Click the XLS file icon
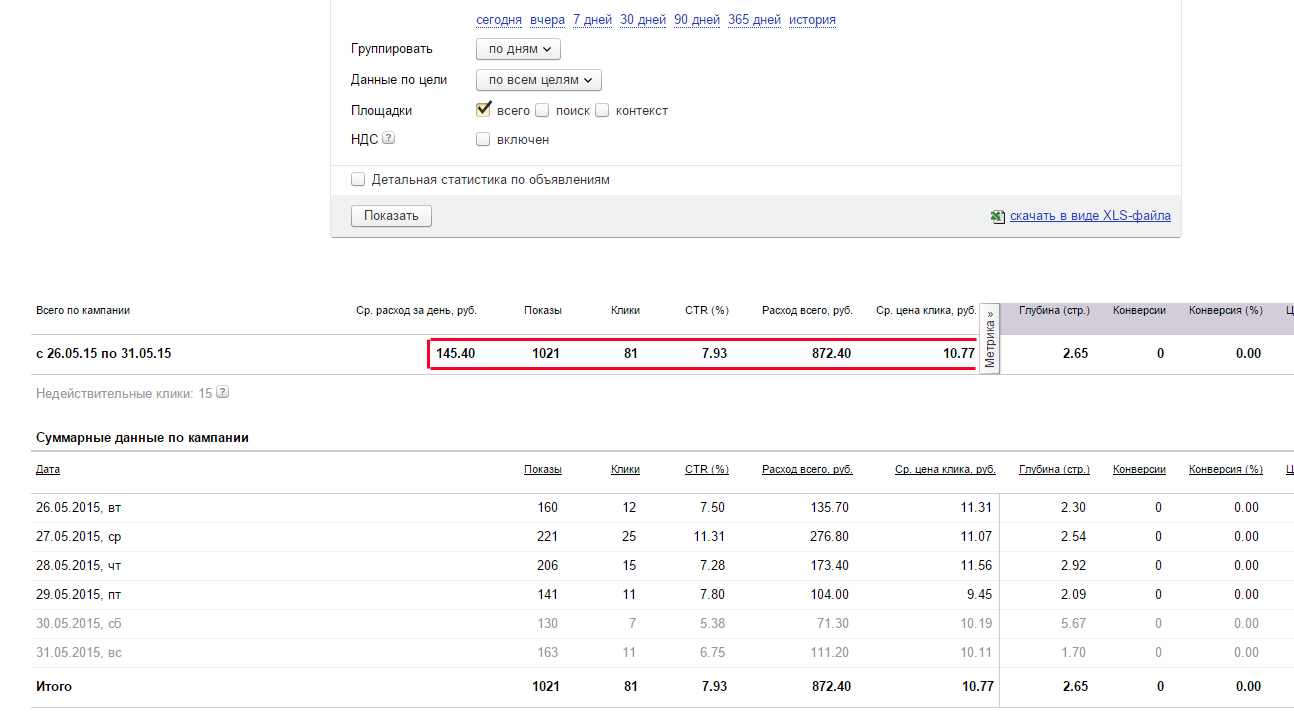Viewport: 1294px width, 723px height. 997,216
